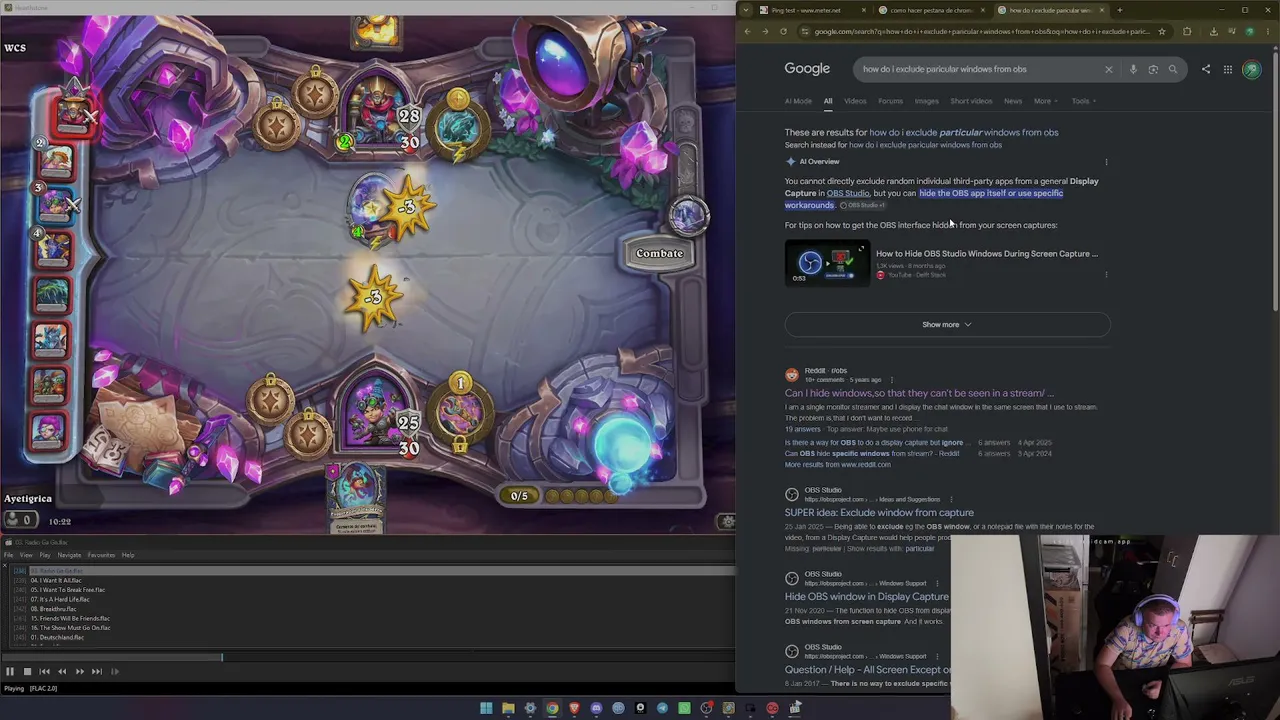This screenshot has width=1280, height=720.
Task: Open the Navigate menu in music player
Action: coord(69,555)
